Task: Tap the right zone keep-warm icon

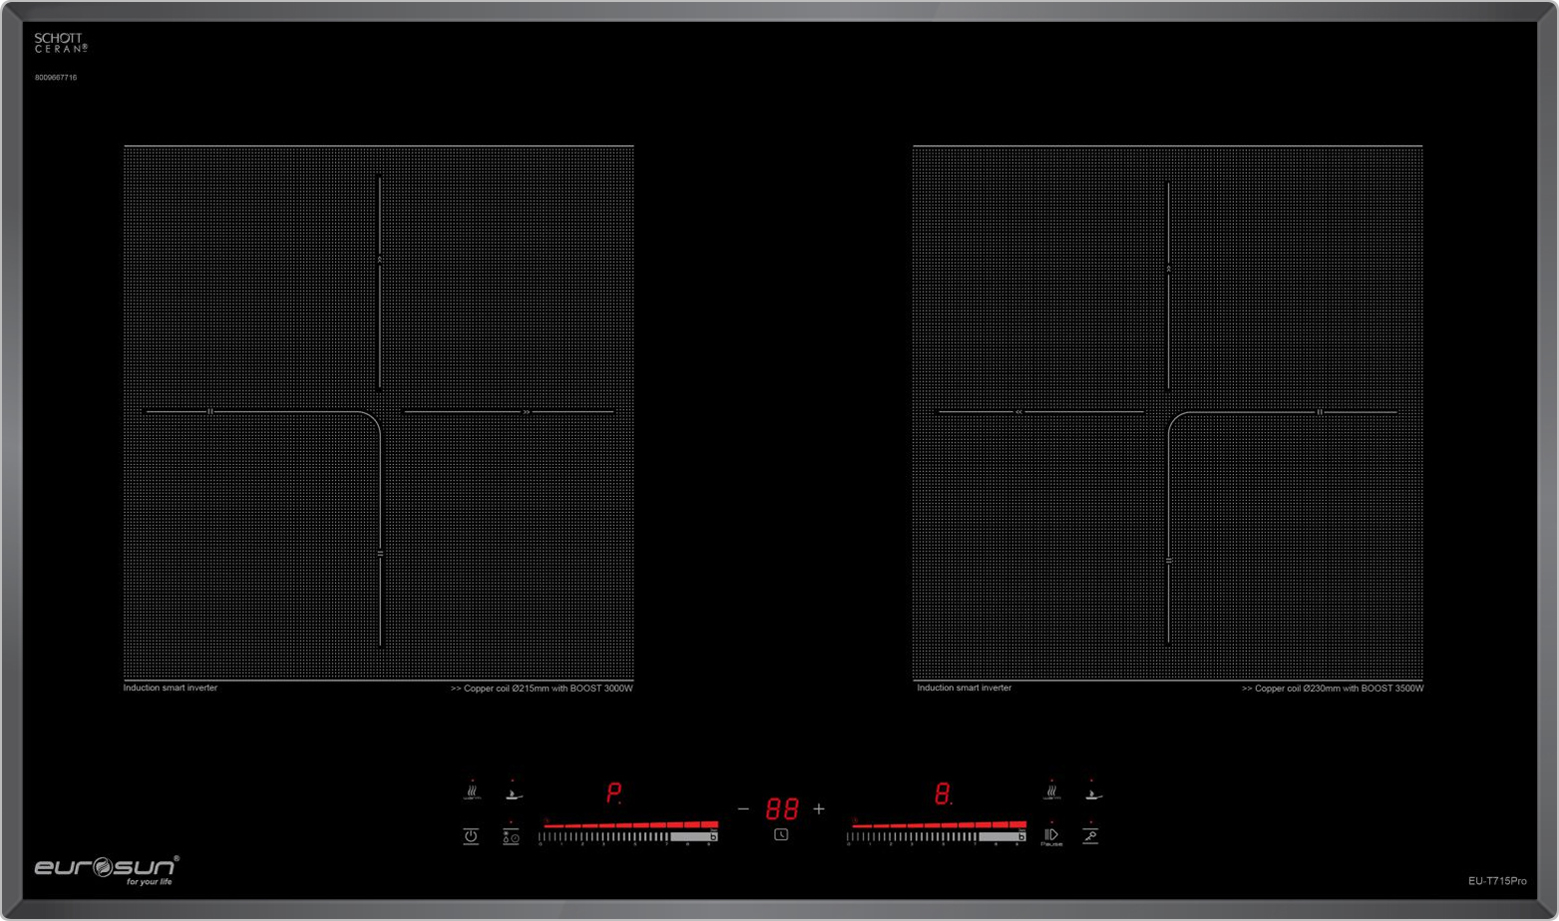Action: point(1051,792)
